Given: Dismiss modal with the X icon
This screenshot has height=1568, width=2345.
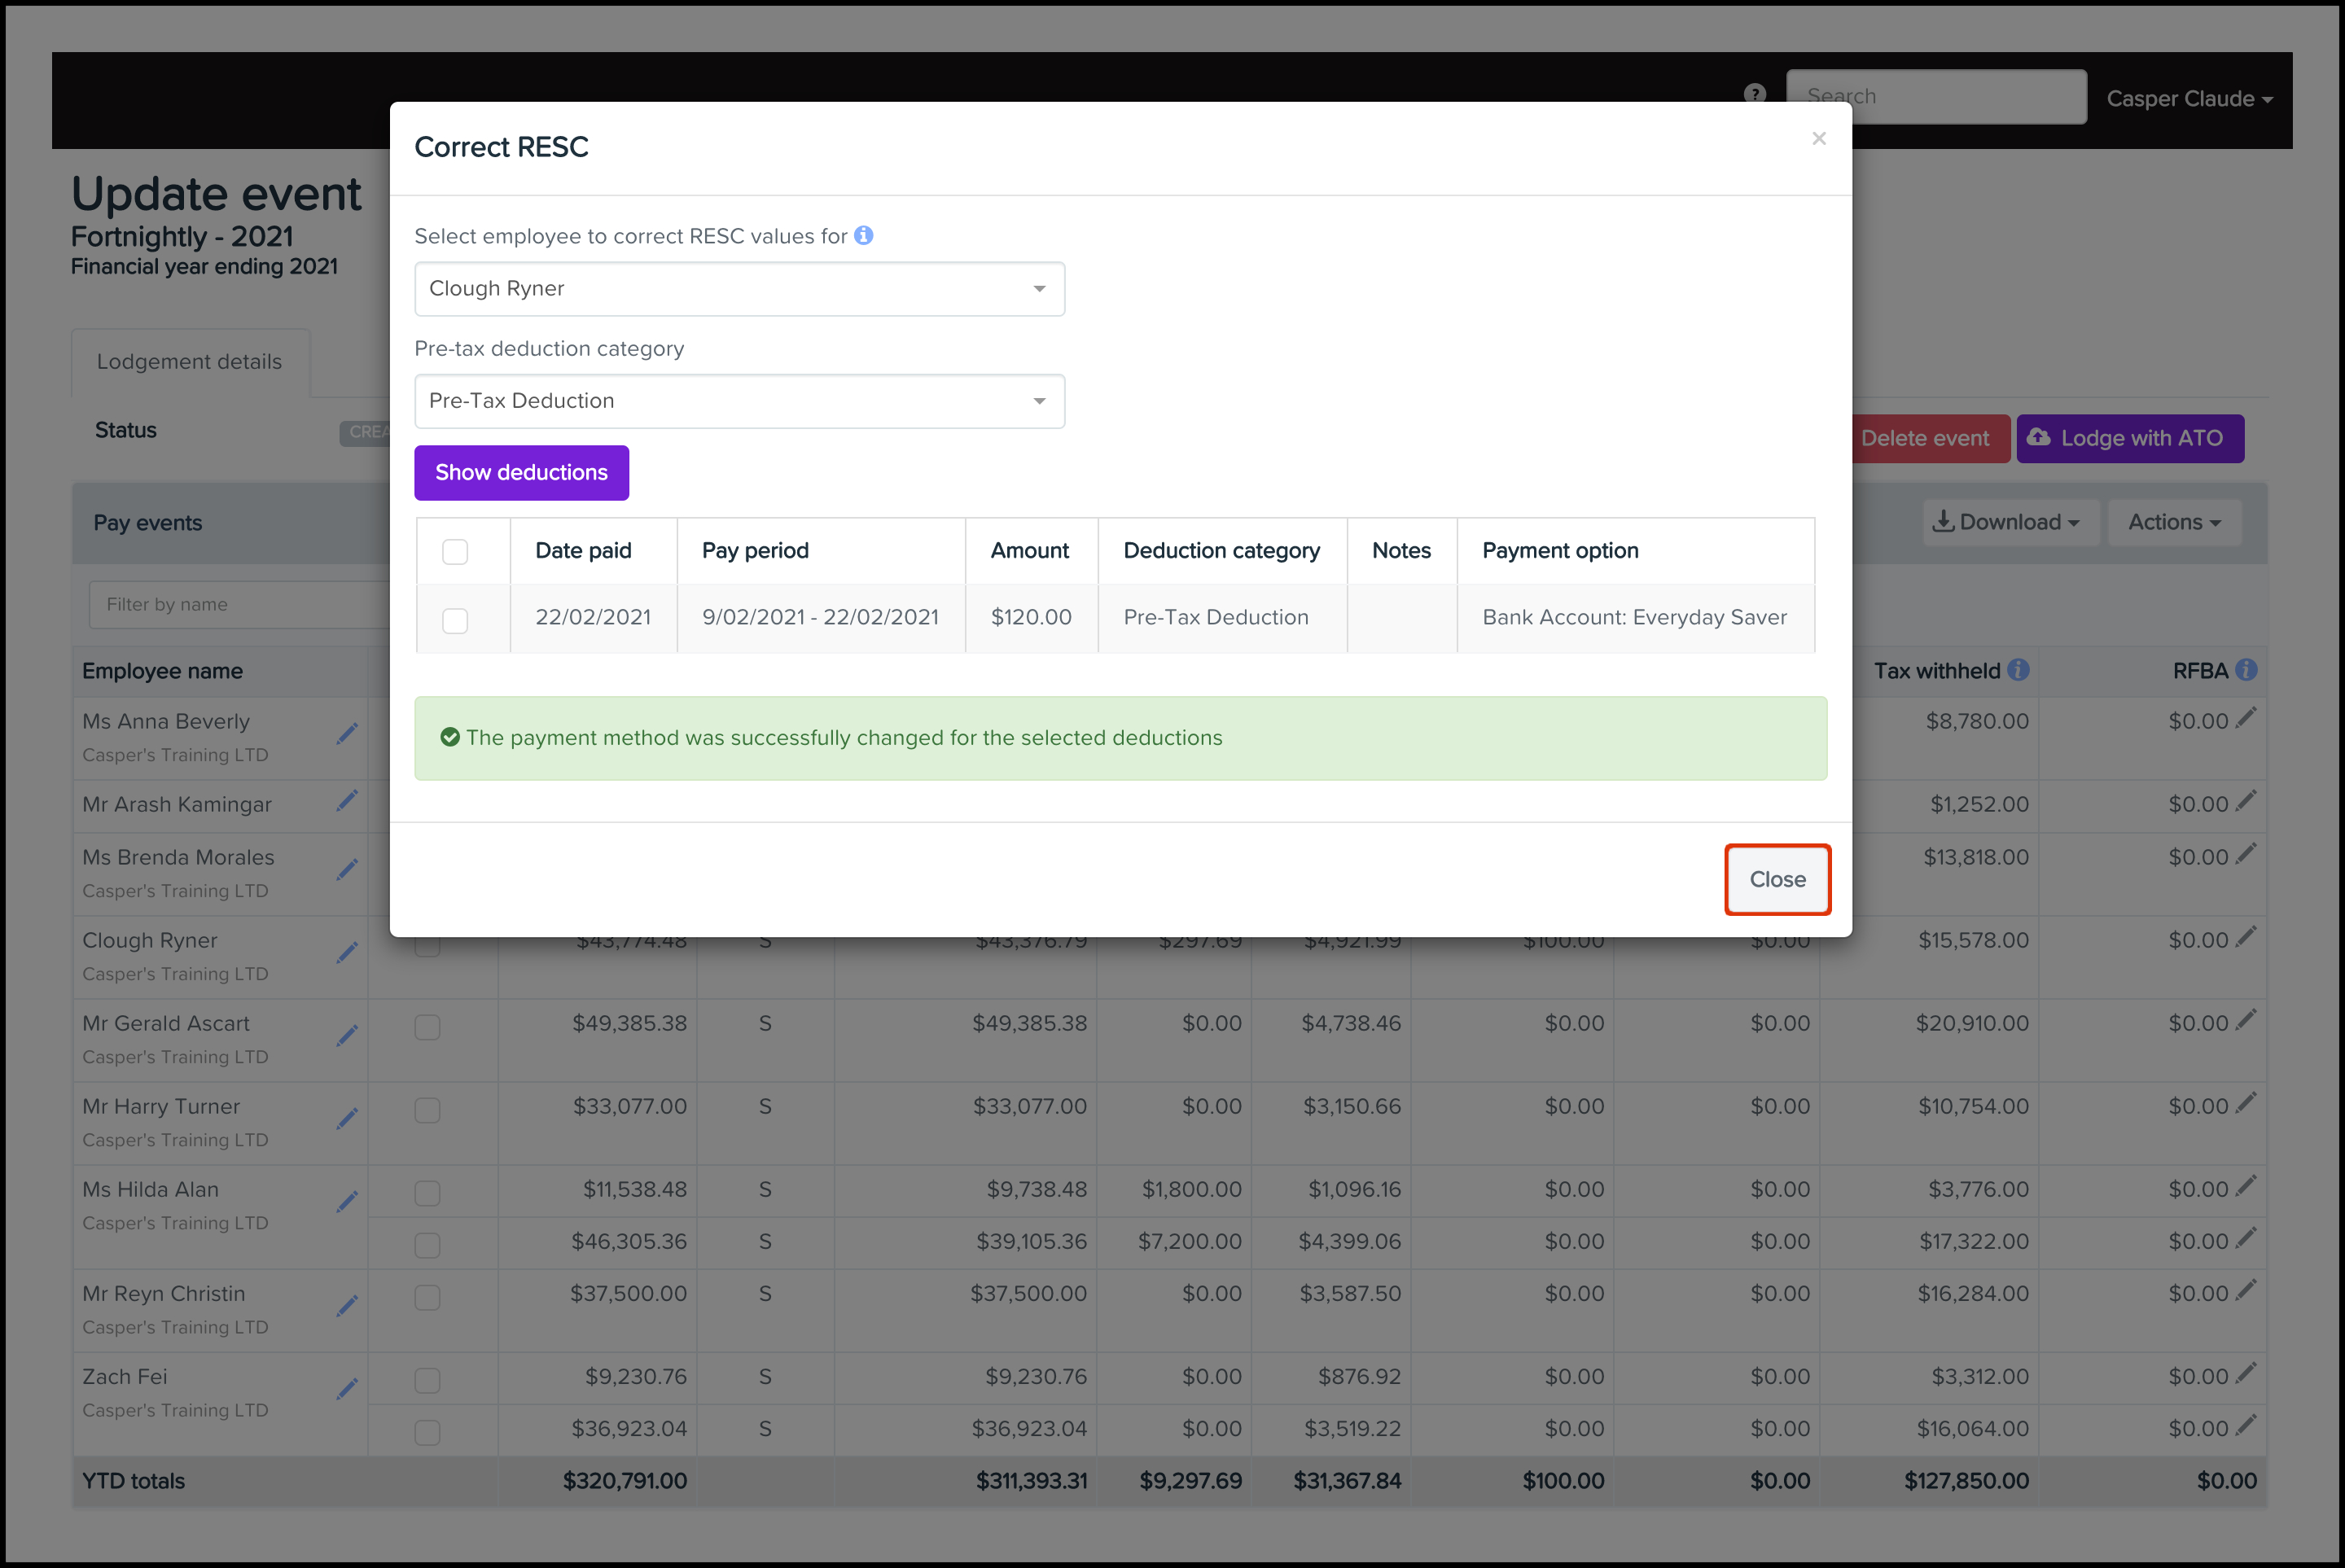Looking at the screenshot, I should tap(1818, 139).
